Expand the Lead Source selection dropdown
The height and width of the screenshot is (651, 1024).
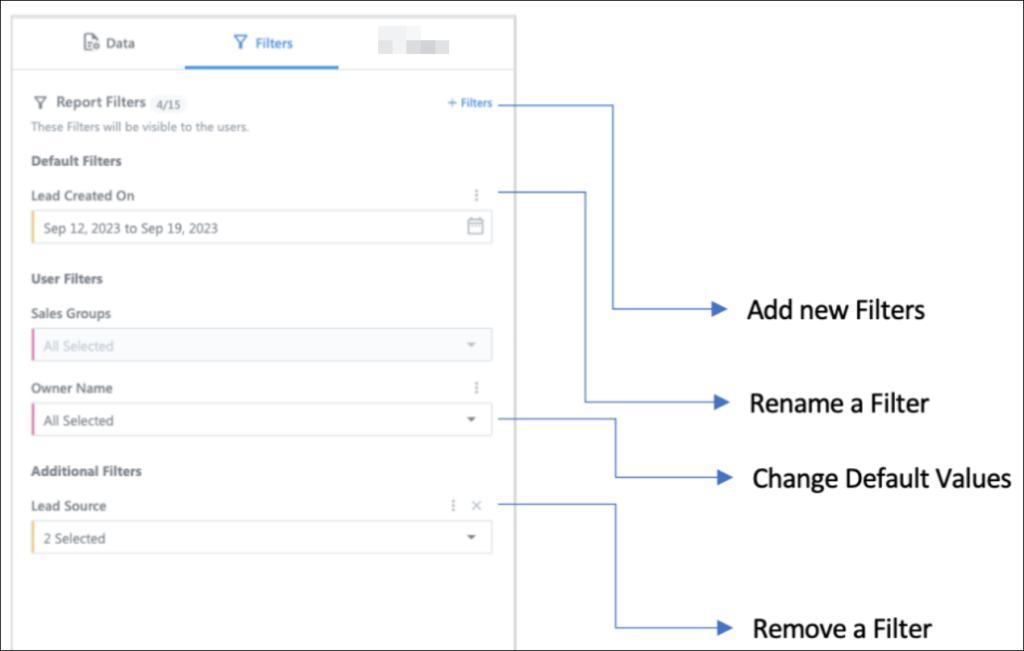click(473, 537)
